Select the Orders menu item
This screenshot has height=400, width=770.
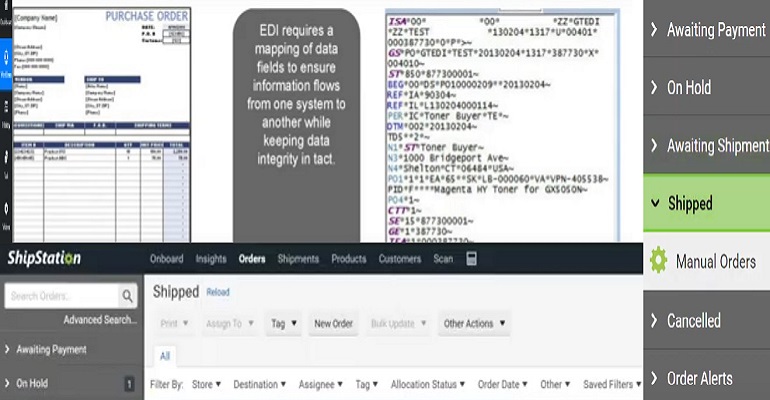[x=252, y=259]
